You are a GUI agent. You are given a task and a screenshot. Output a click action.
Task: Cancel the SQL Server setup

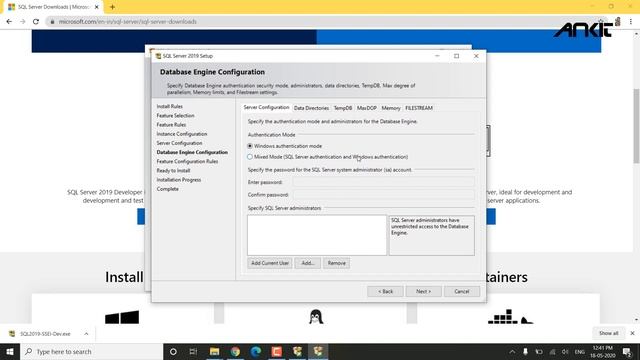click(462, 291)
